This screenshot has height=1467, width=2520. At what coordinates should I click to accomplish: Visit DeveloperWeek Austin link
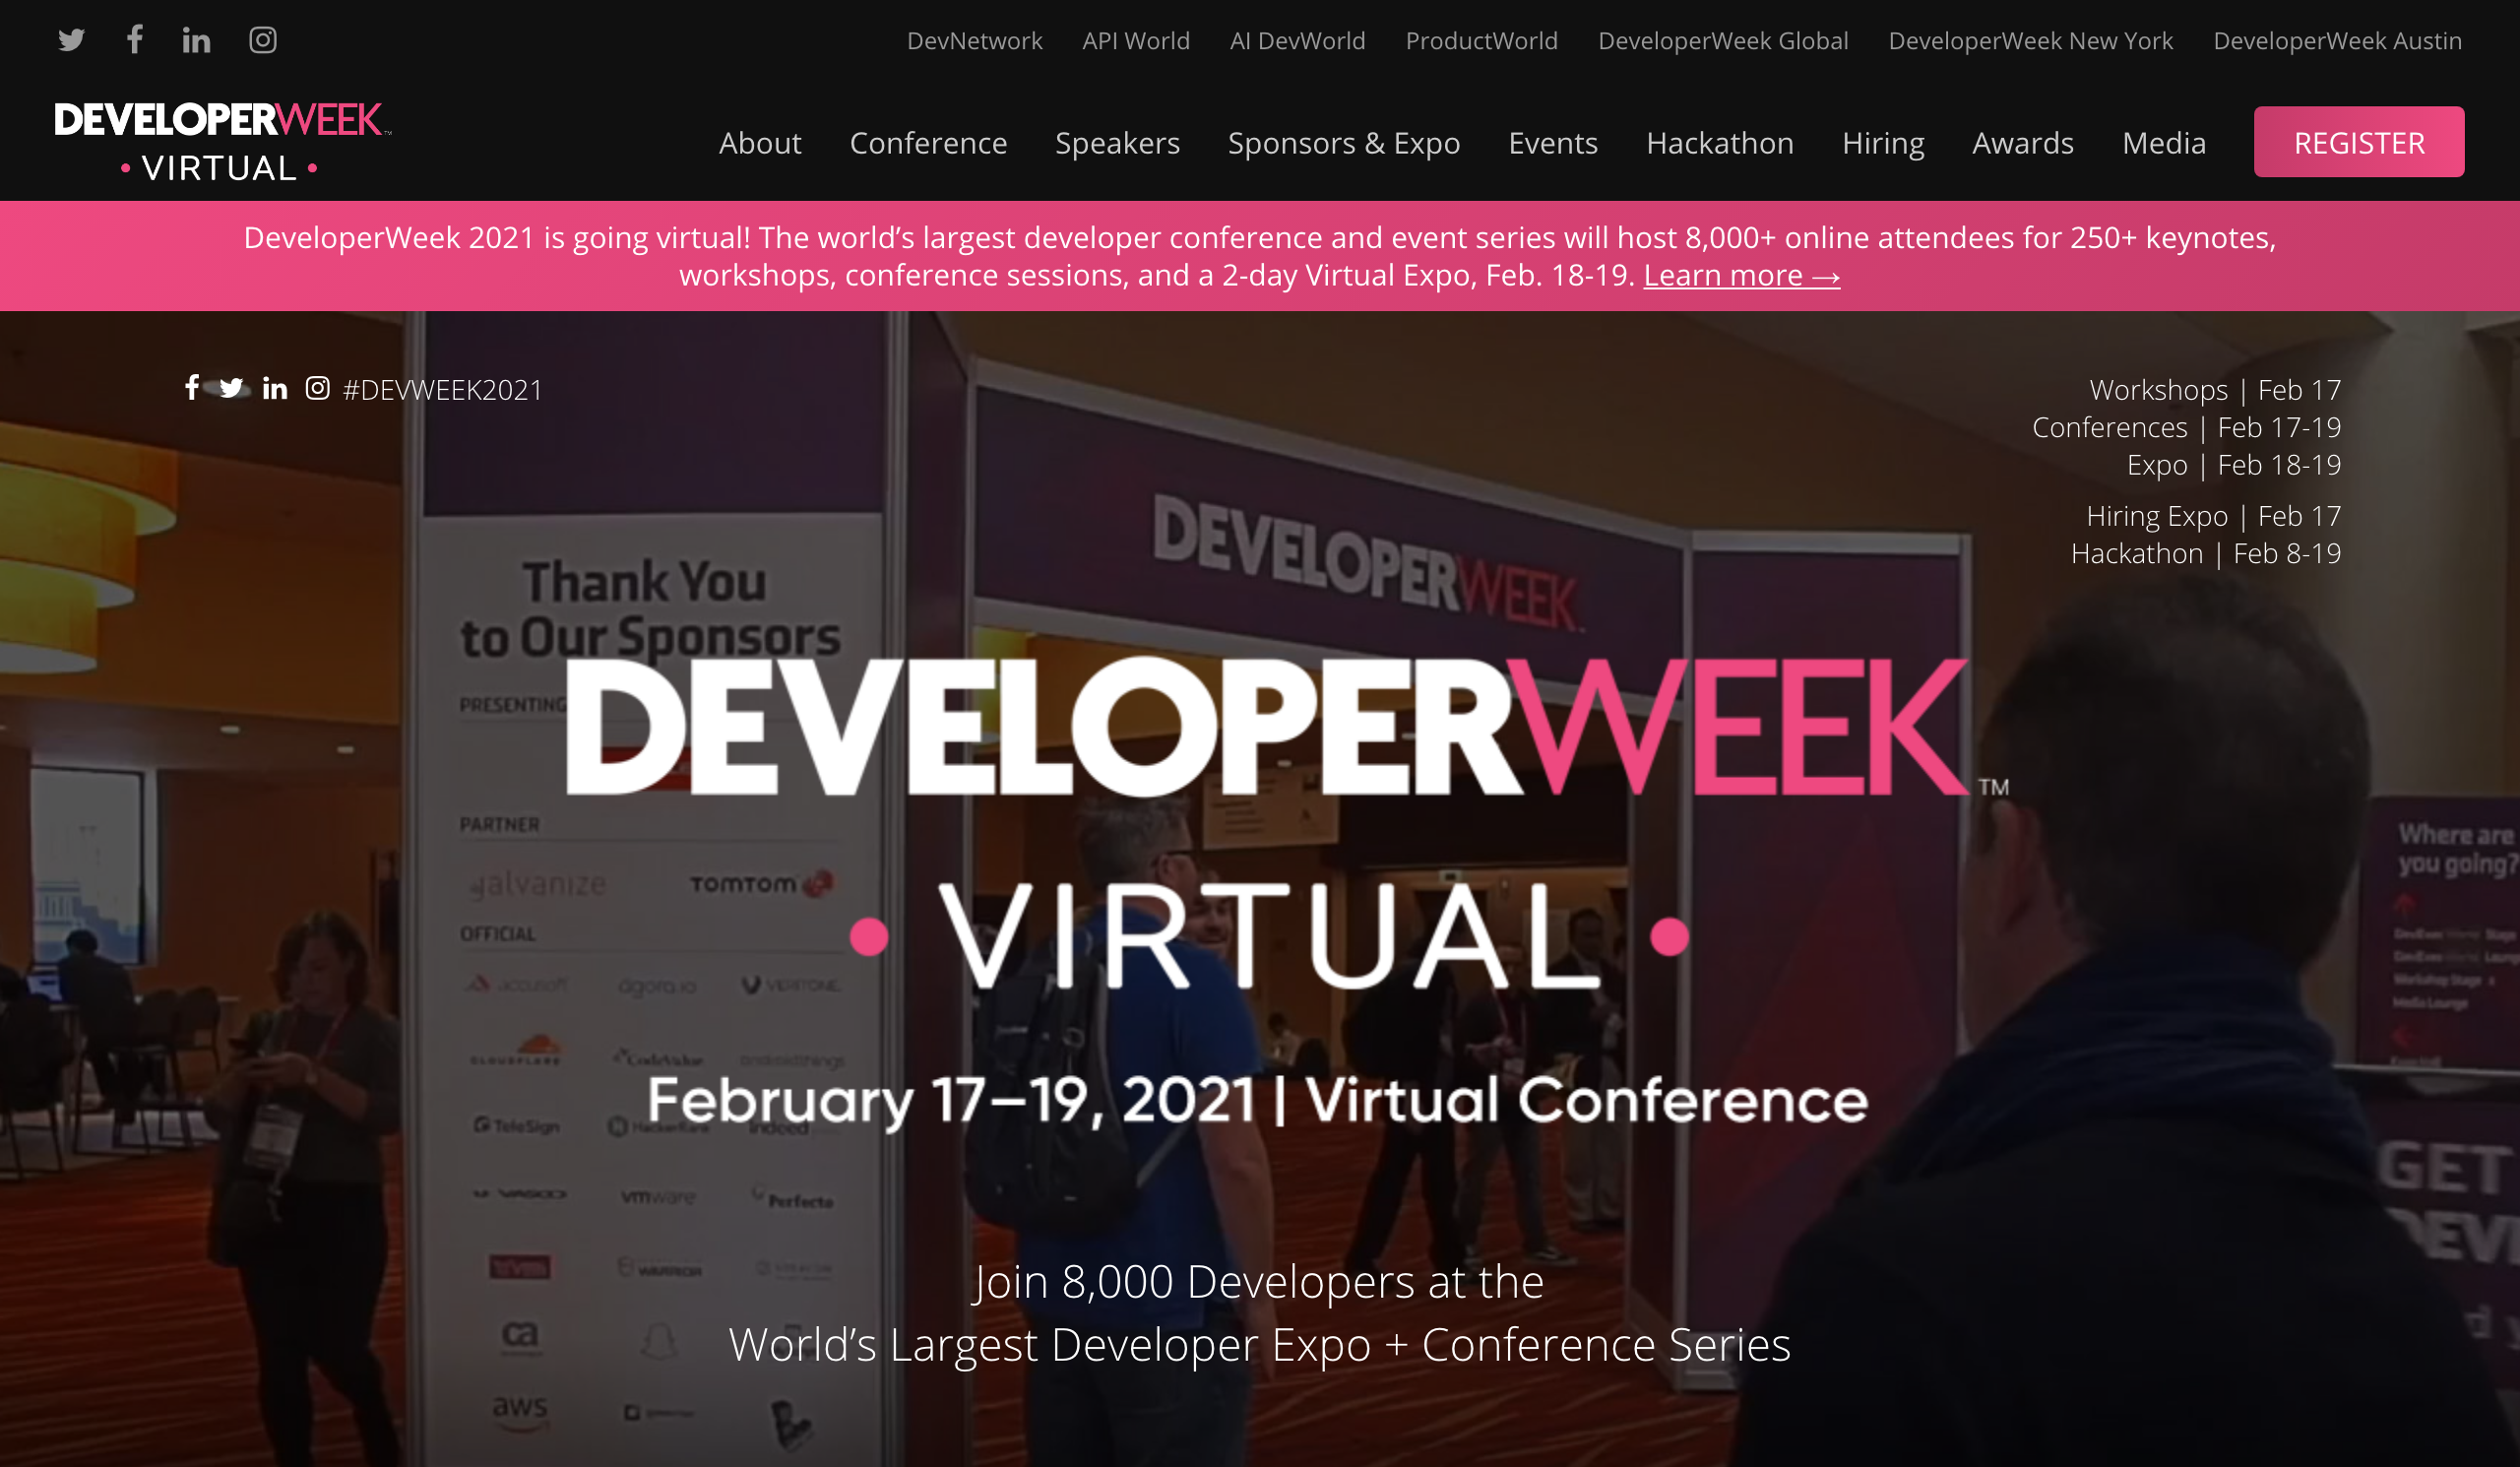[x=2338, y=41]
